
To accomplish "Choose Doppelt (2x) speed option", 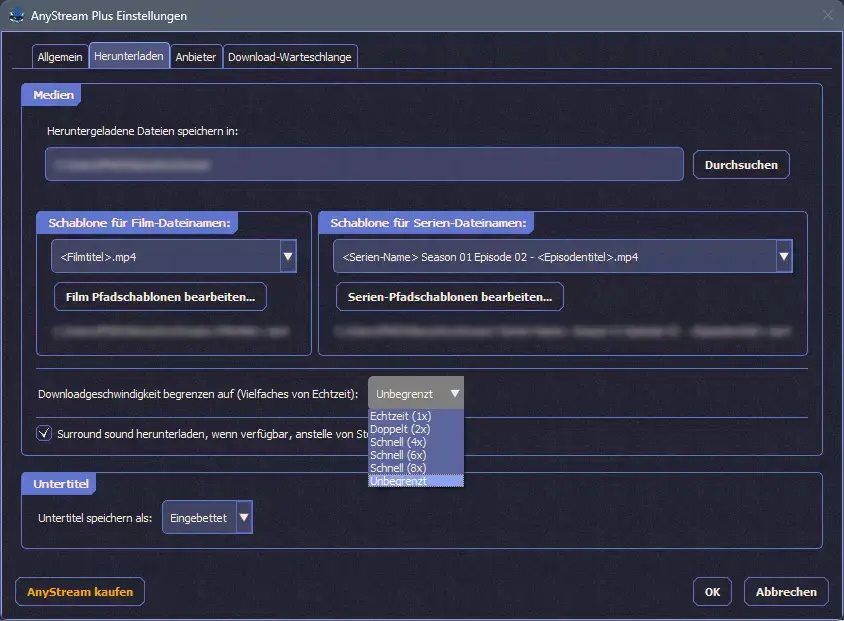I will (416, 429).
